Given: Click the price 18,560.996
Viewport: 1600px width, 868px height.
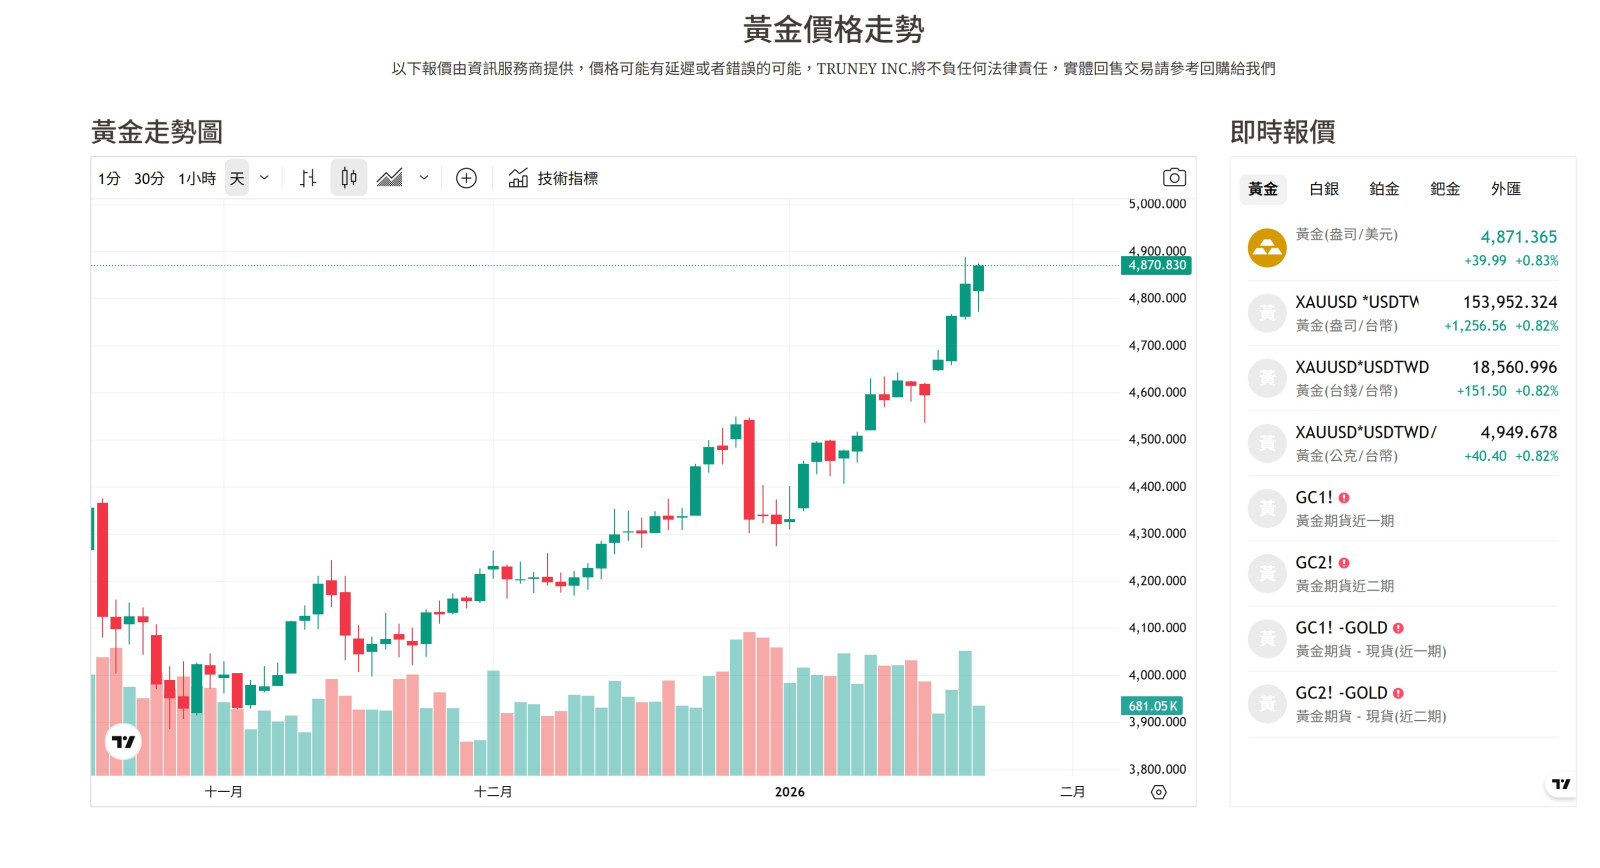Looking at the screenshot, I should point(1515,367).
